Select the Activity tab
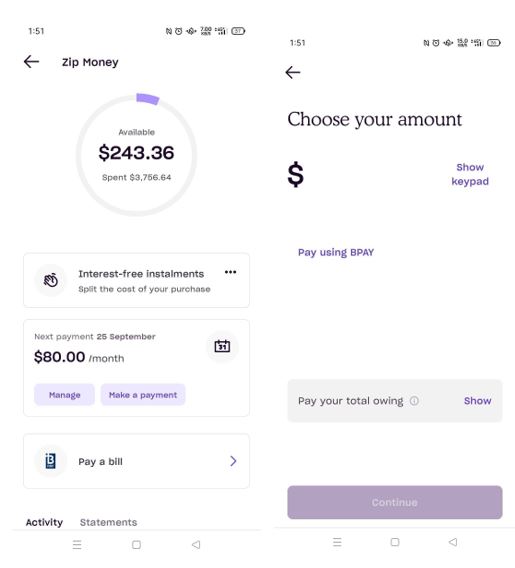This screenshot has width=515, height=568. coord(44,522)
